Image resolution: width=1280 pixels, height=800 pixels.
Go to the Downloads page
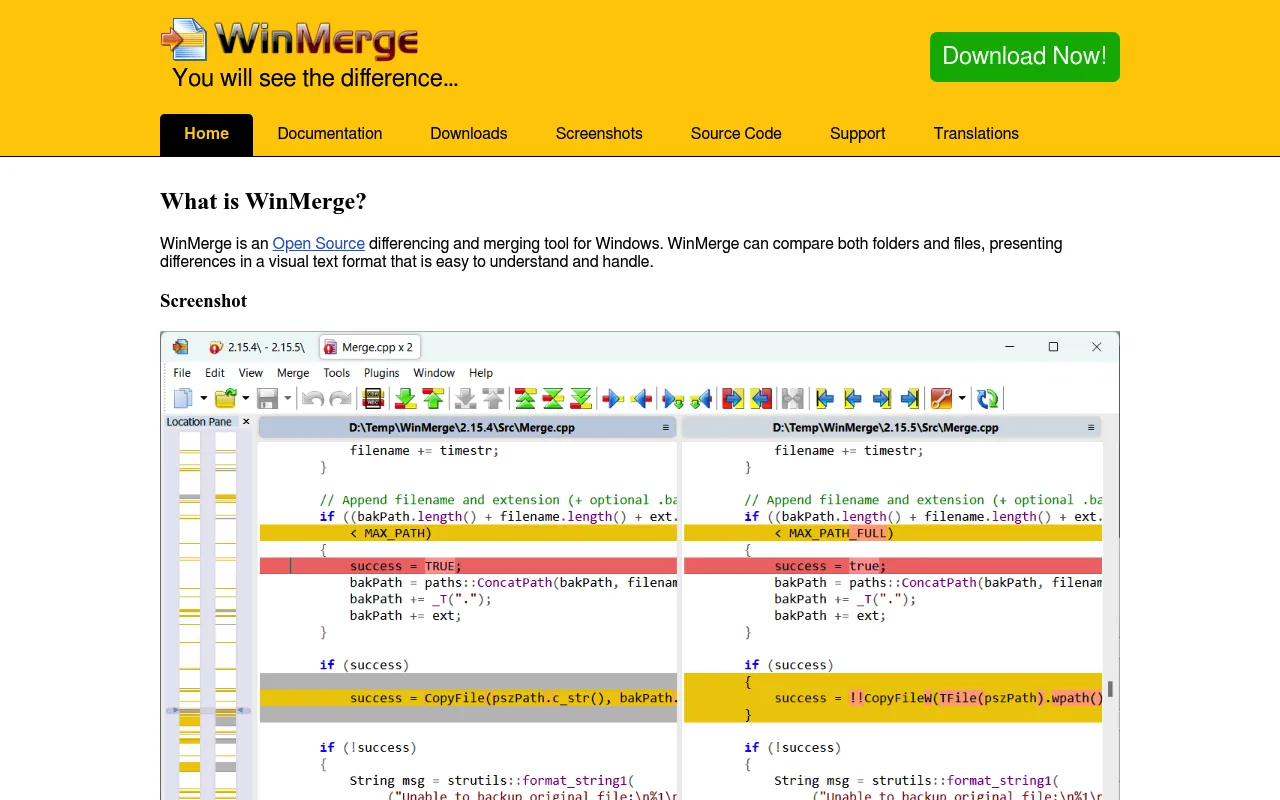pos(469,134)
